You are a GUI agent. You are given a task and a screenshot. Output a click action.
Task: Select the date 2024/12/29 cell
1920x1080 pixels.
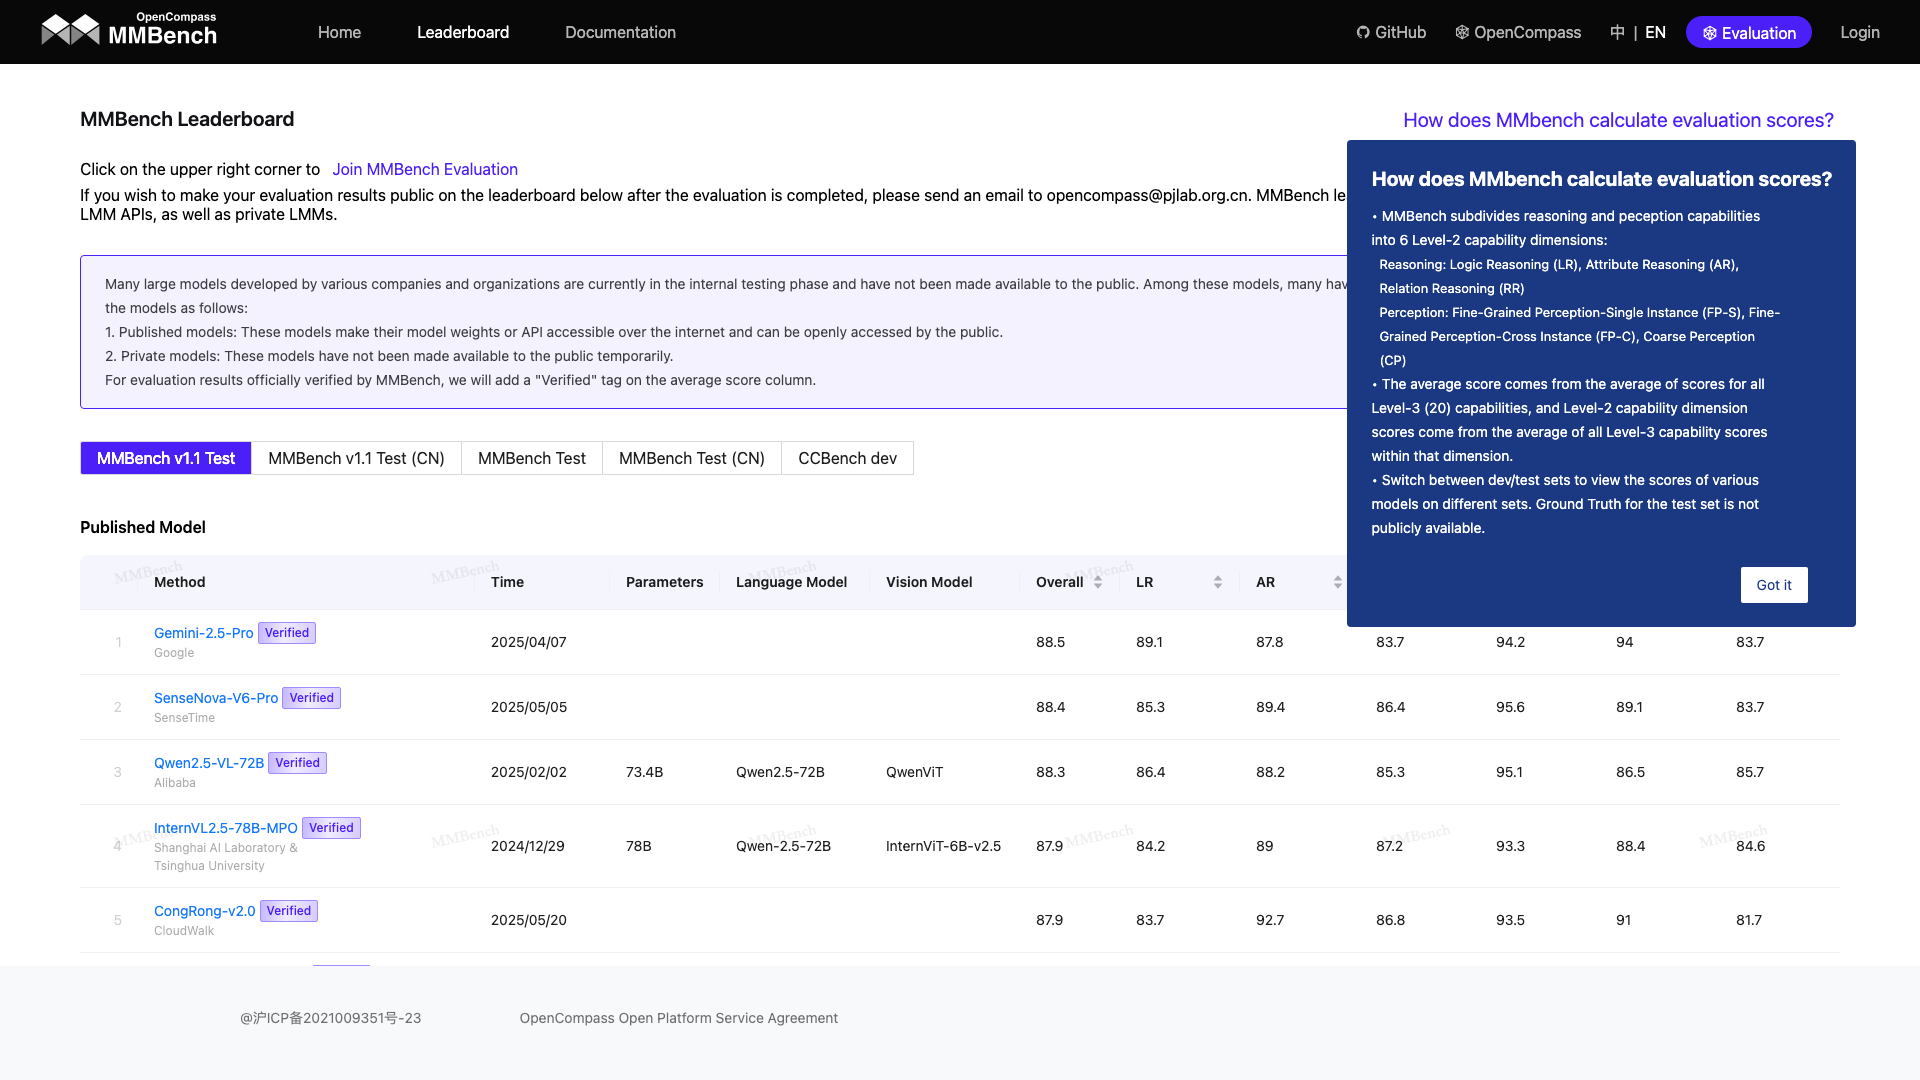(x=528, y=846)
